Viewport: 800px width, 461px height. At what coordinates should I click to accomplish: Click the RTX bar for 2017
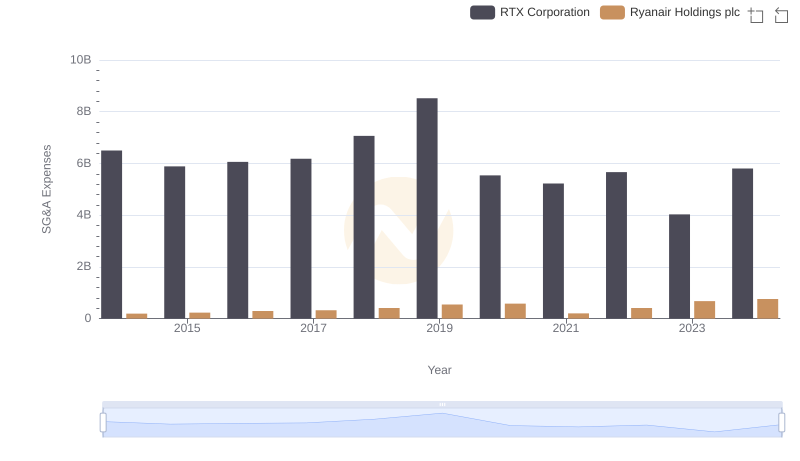[301, 239]
